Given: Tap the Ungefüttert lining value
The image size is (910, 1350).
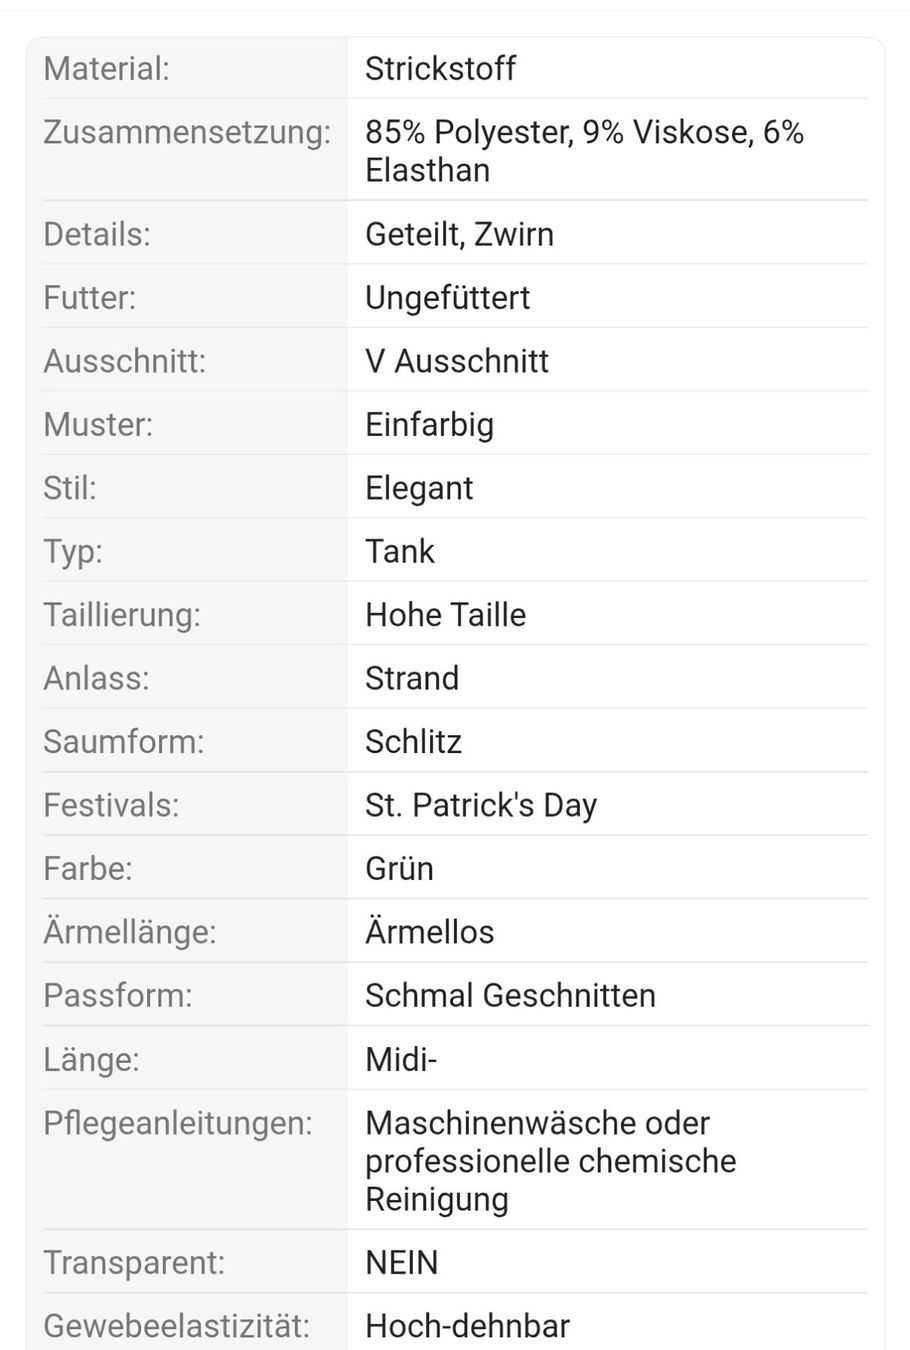Looking at the screenshot, I should pos(447,298).
